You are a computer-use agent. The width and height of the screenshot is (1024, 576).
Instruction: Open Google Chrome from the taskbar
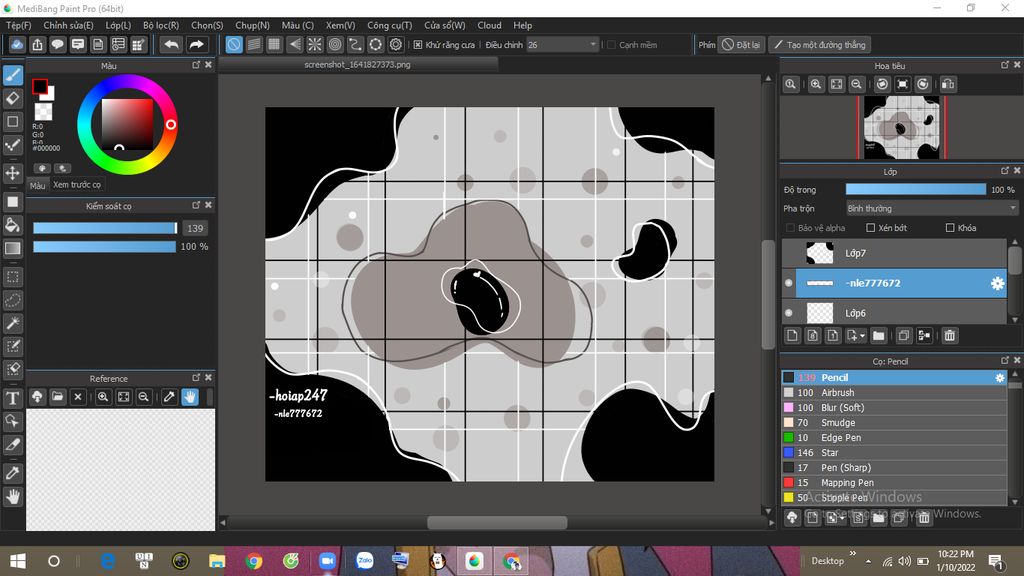254,561
